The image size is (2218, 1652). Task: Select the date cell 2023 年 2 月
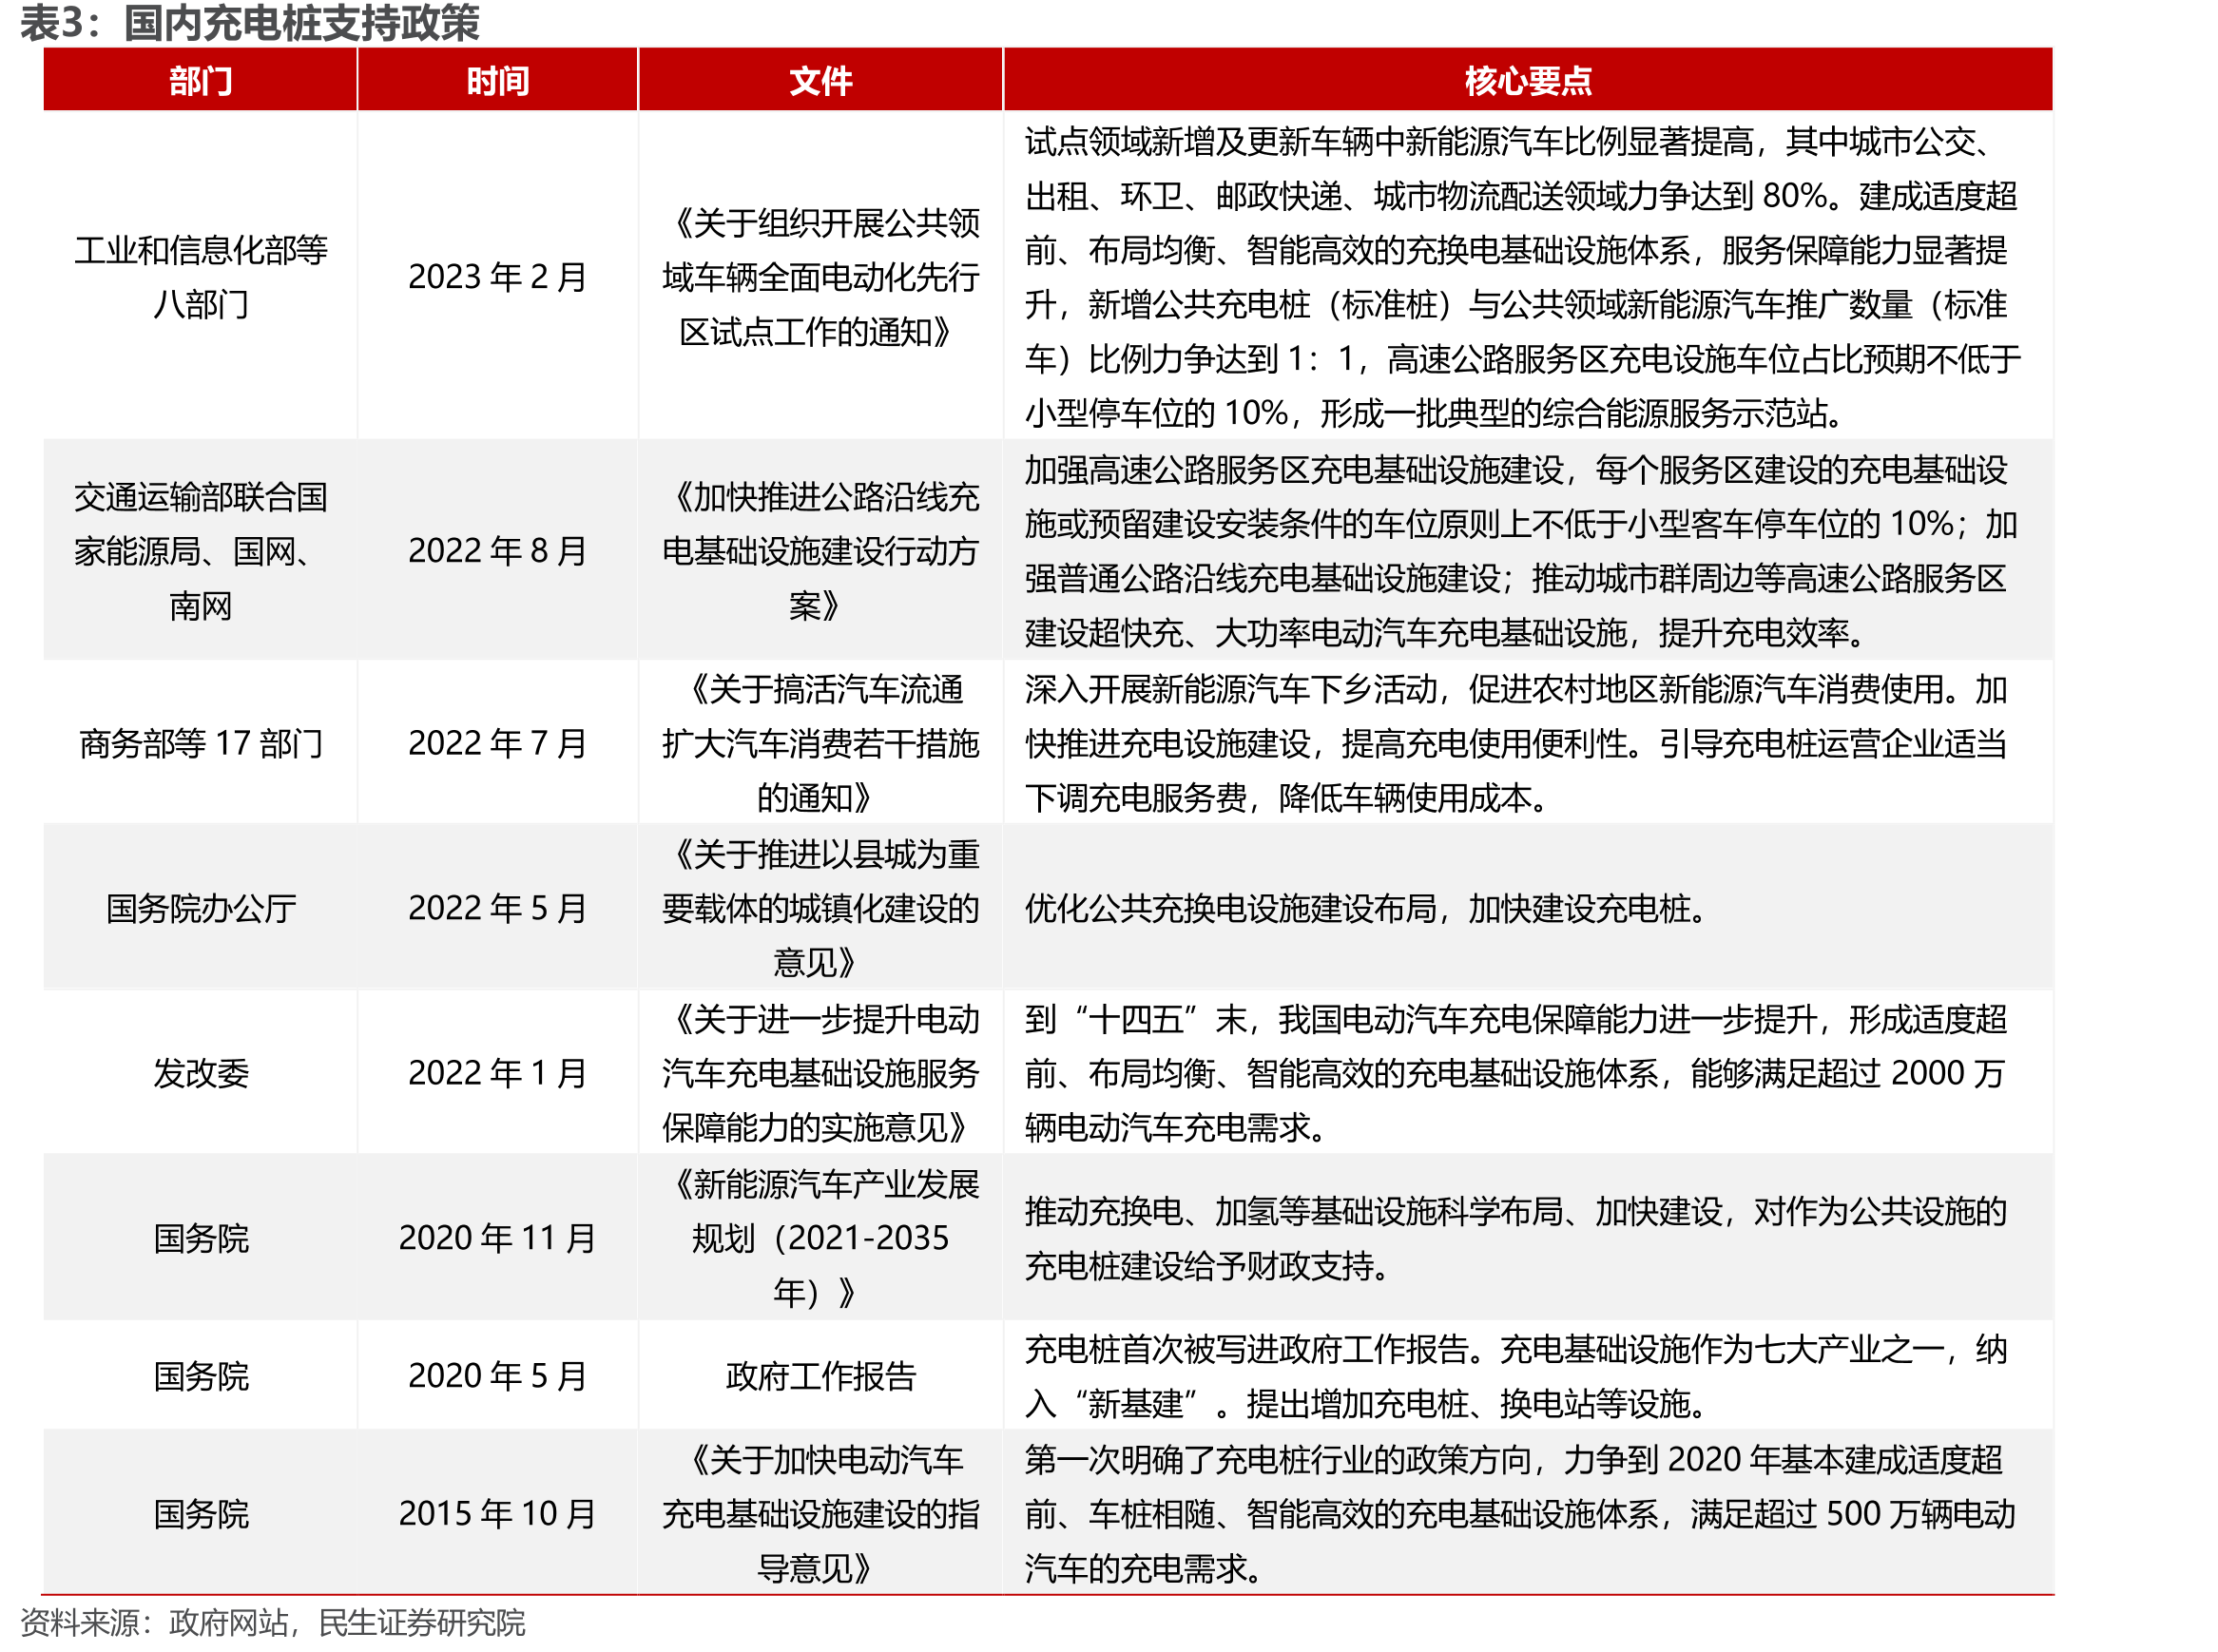click(497, 277)
